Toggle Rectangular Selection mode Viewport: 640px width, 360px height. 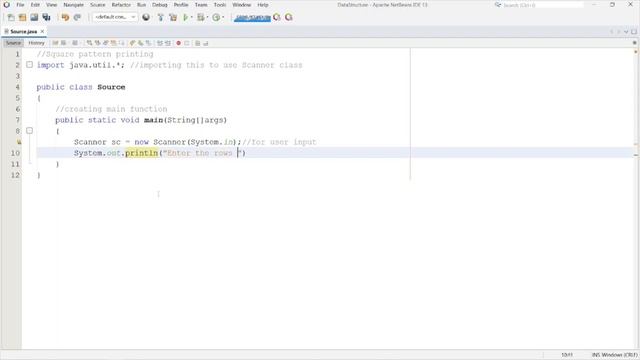122,43
